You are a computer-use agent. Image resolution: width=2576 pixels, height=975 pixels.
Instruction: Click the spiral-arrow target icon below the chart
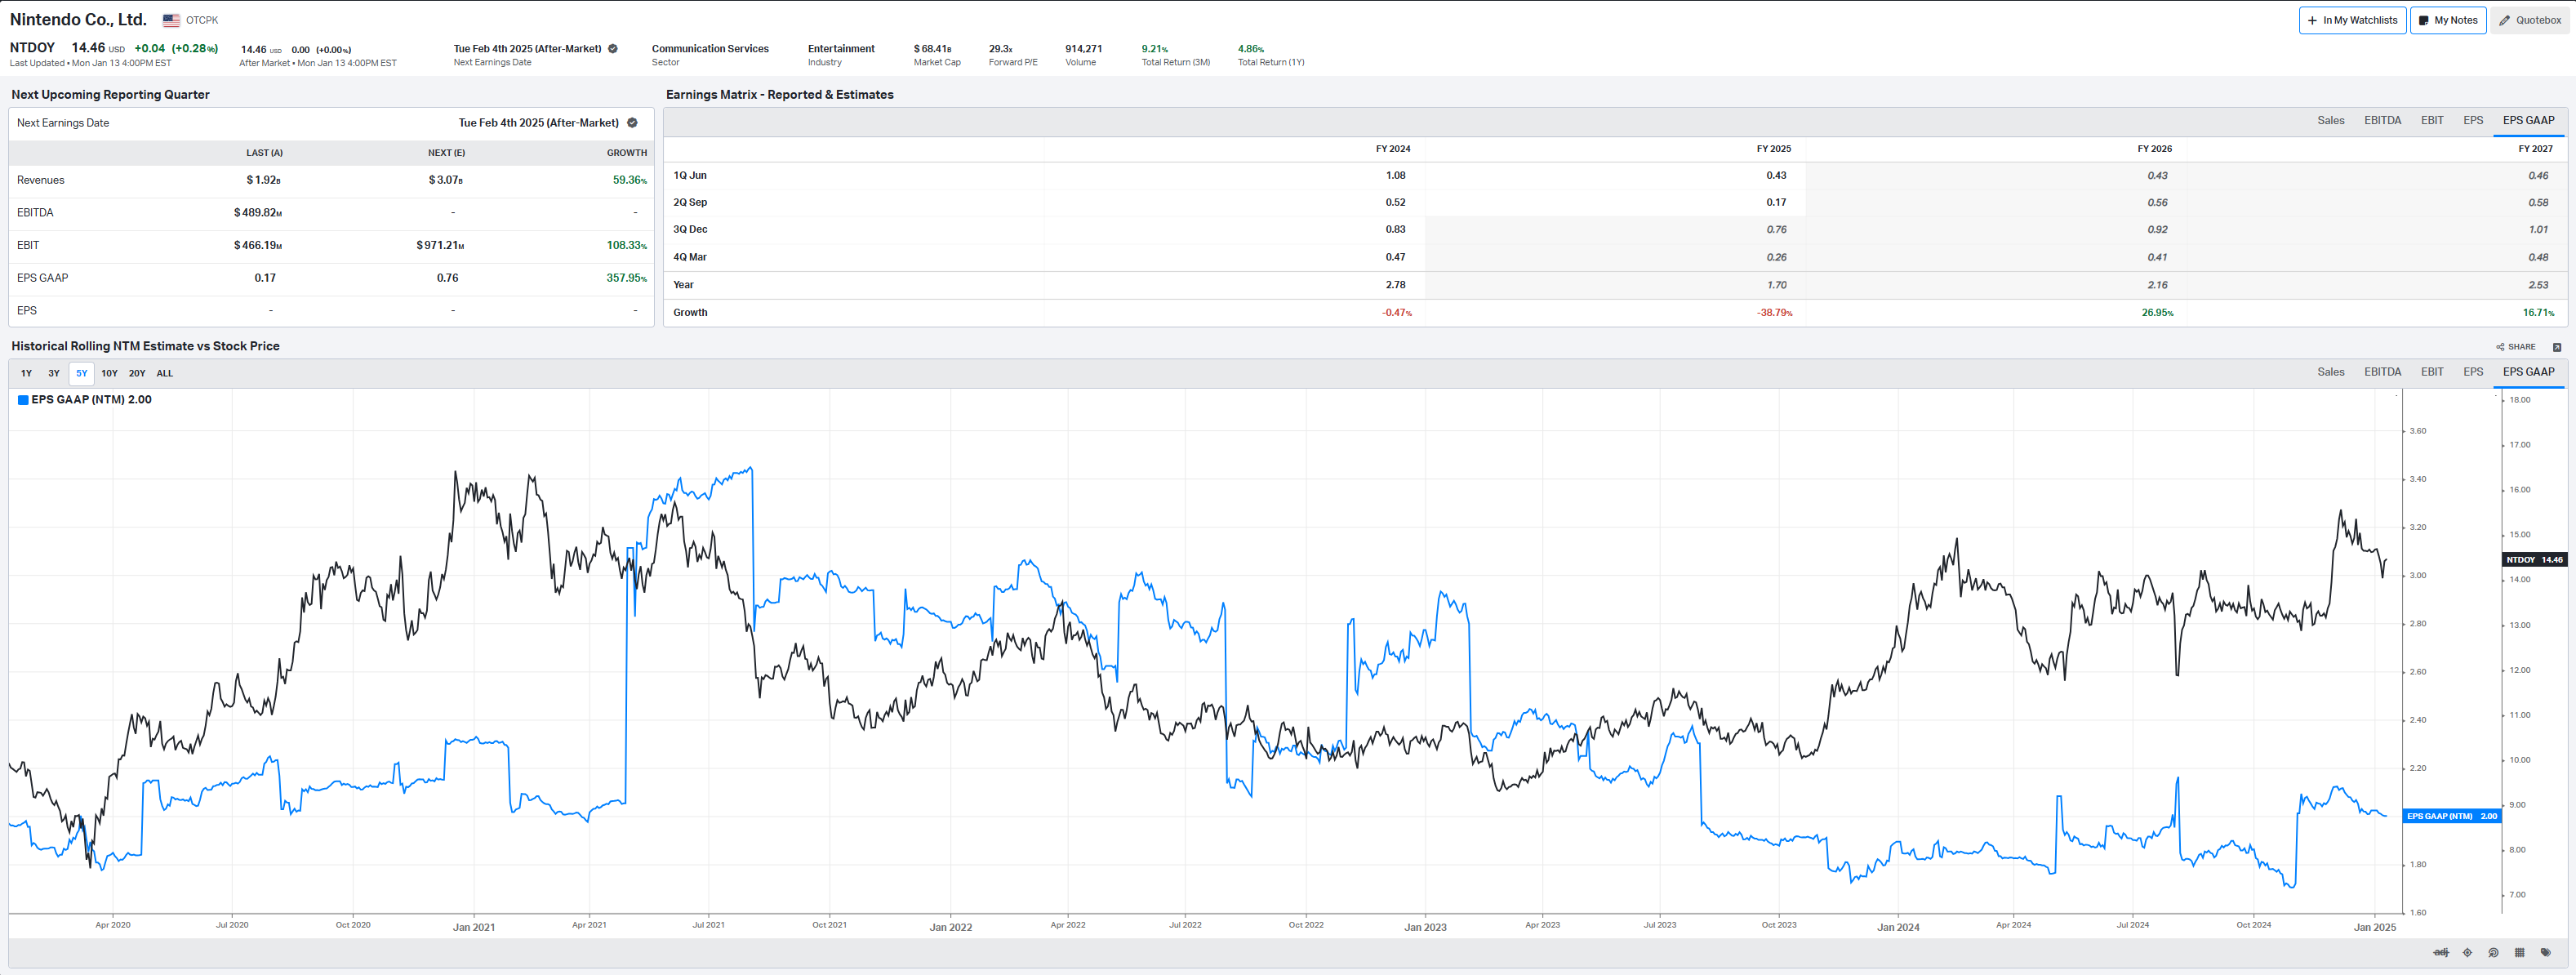(2493, 952)
